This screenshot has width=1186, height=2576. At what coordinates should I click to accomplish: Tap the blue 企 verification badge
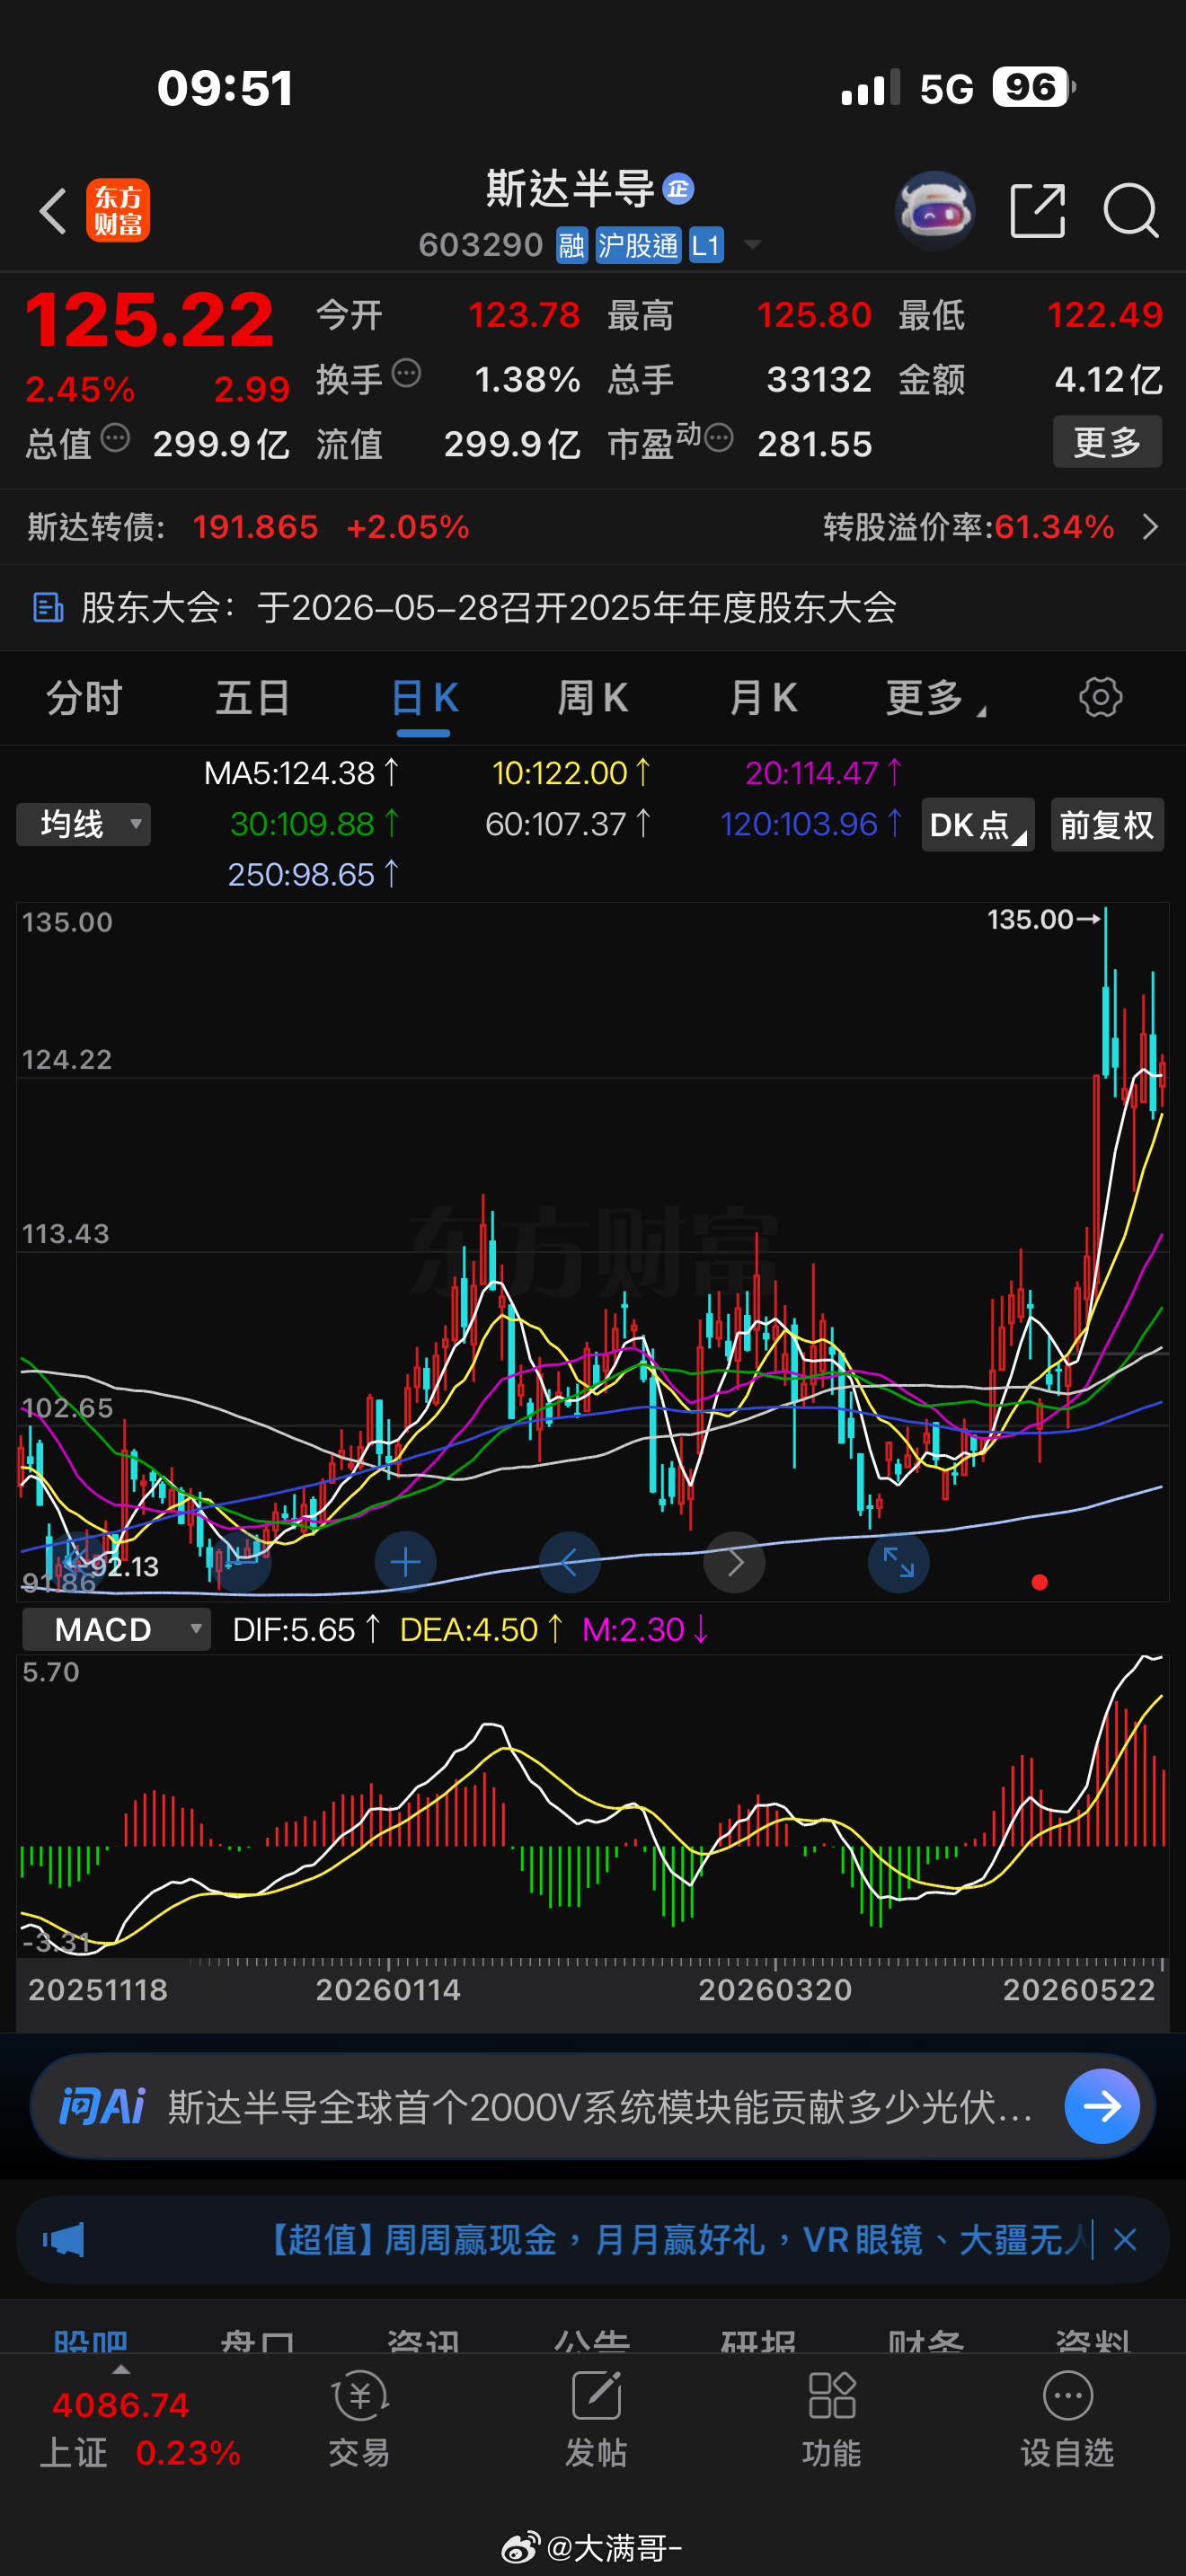click(679, 188)
